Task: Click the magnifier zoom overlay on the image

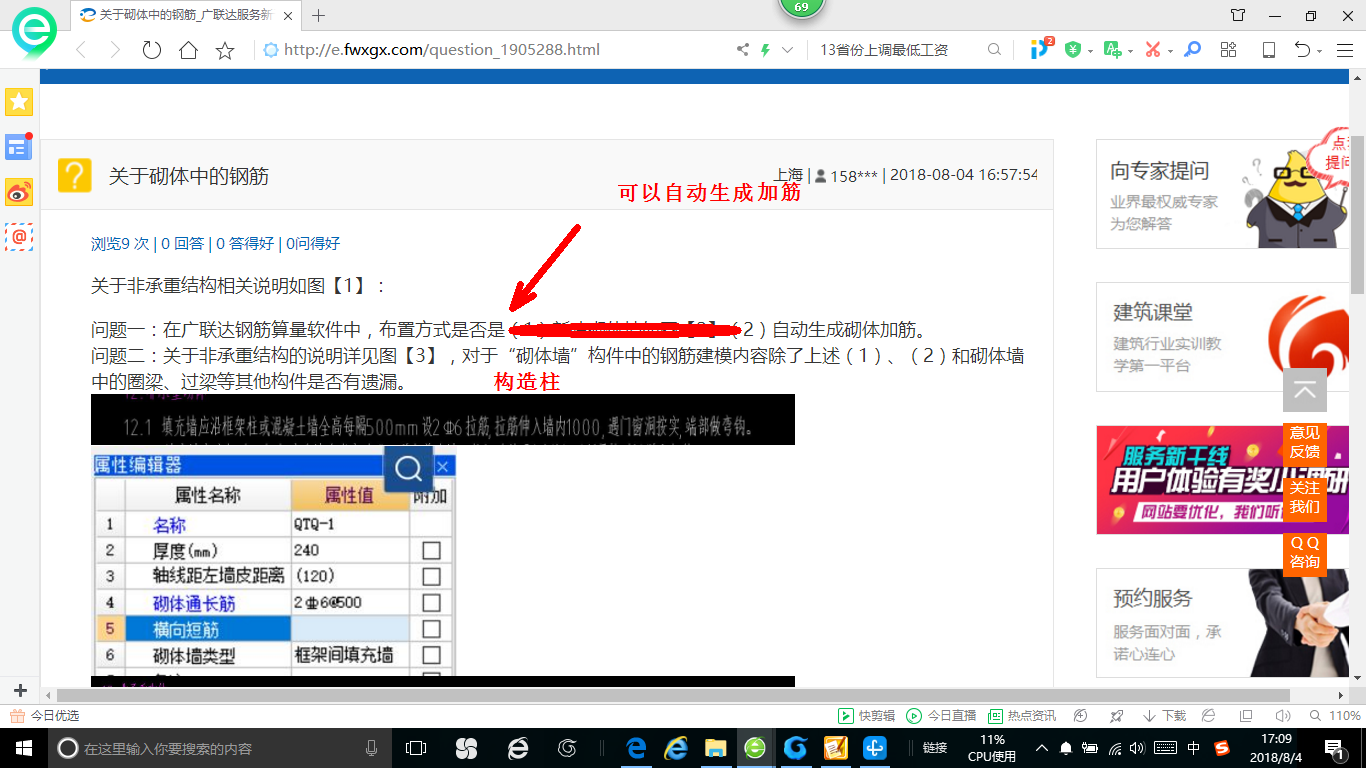Action: pos(408,469)
